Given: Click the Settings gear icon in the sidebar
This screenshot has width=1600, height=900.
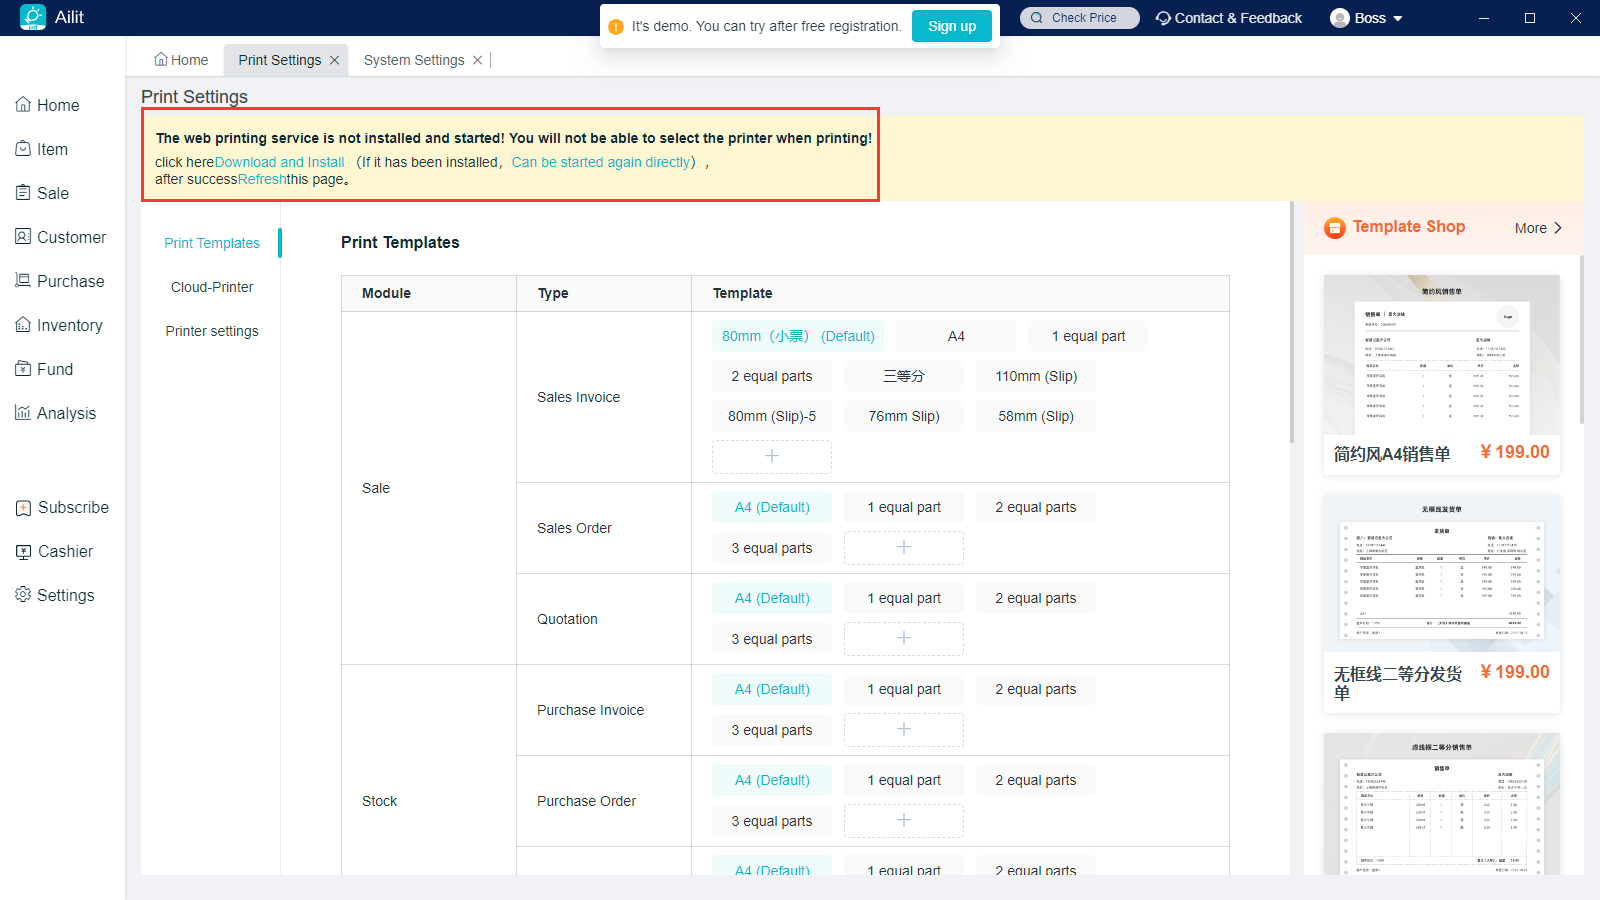Looking at the screenshot, I should coord(23,595).
